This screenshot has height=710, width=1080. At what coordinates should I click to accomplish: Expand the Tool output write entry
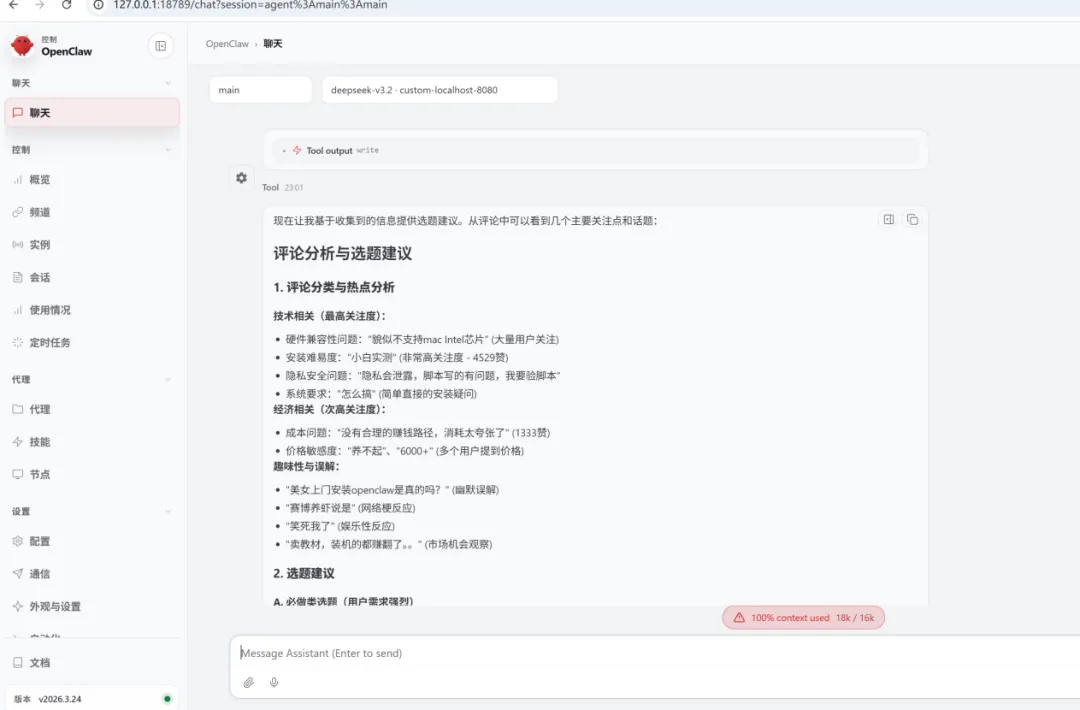(596, 150)
